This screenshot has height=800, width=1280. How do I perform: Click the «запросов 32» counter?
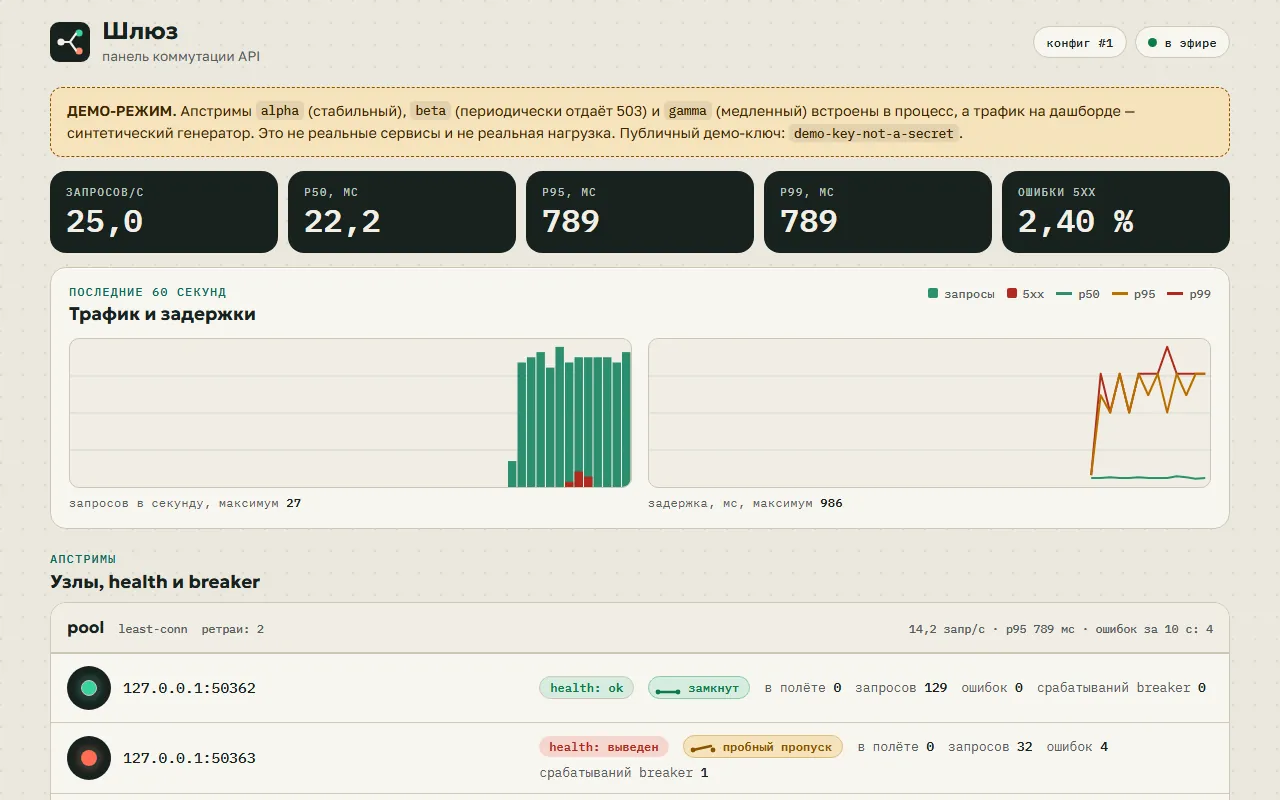point(990,747)
